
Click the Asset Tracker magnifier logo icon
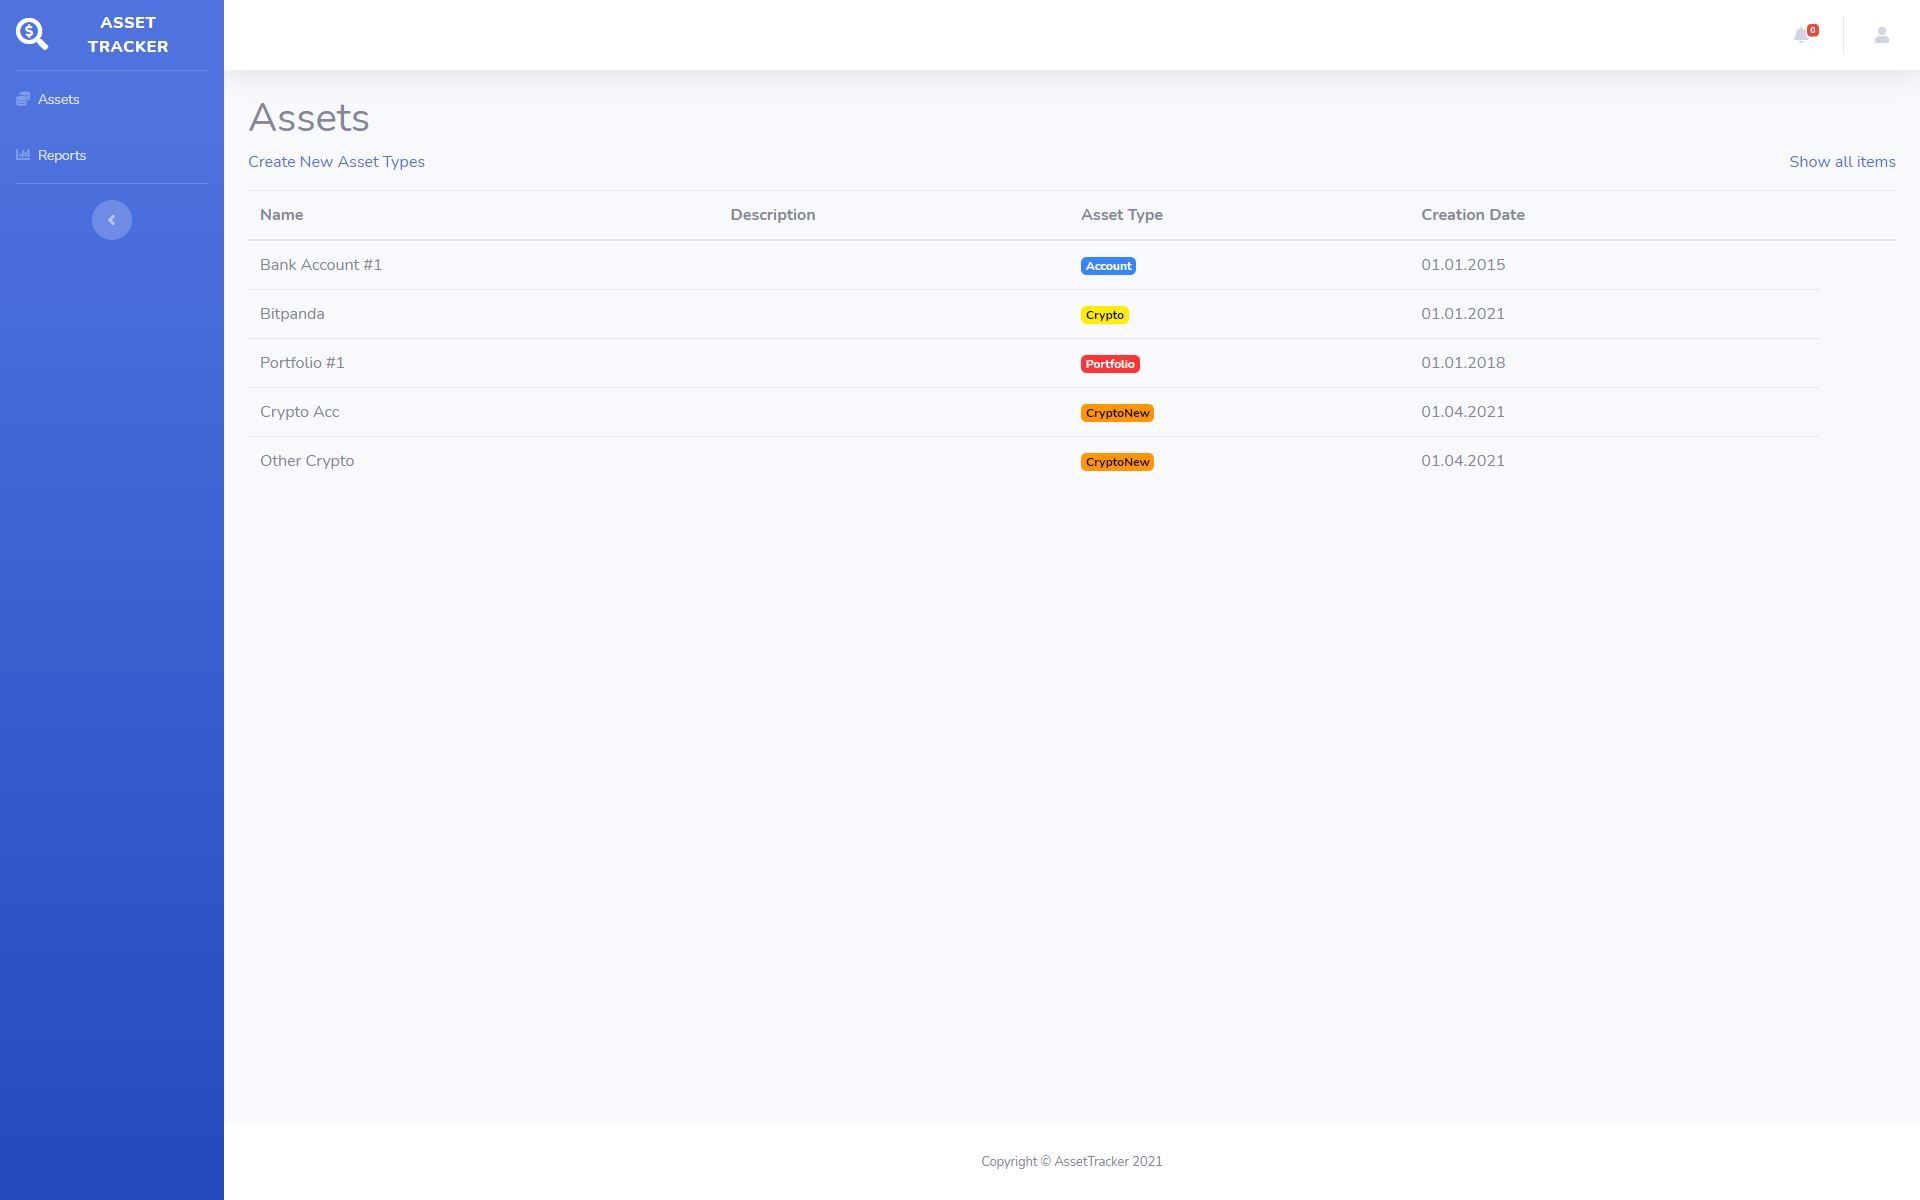pyautogui.click(x=31, y=34)
